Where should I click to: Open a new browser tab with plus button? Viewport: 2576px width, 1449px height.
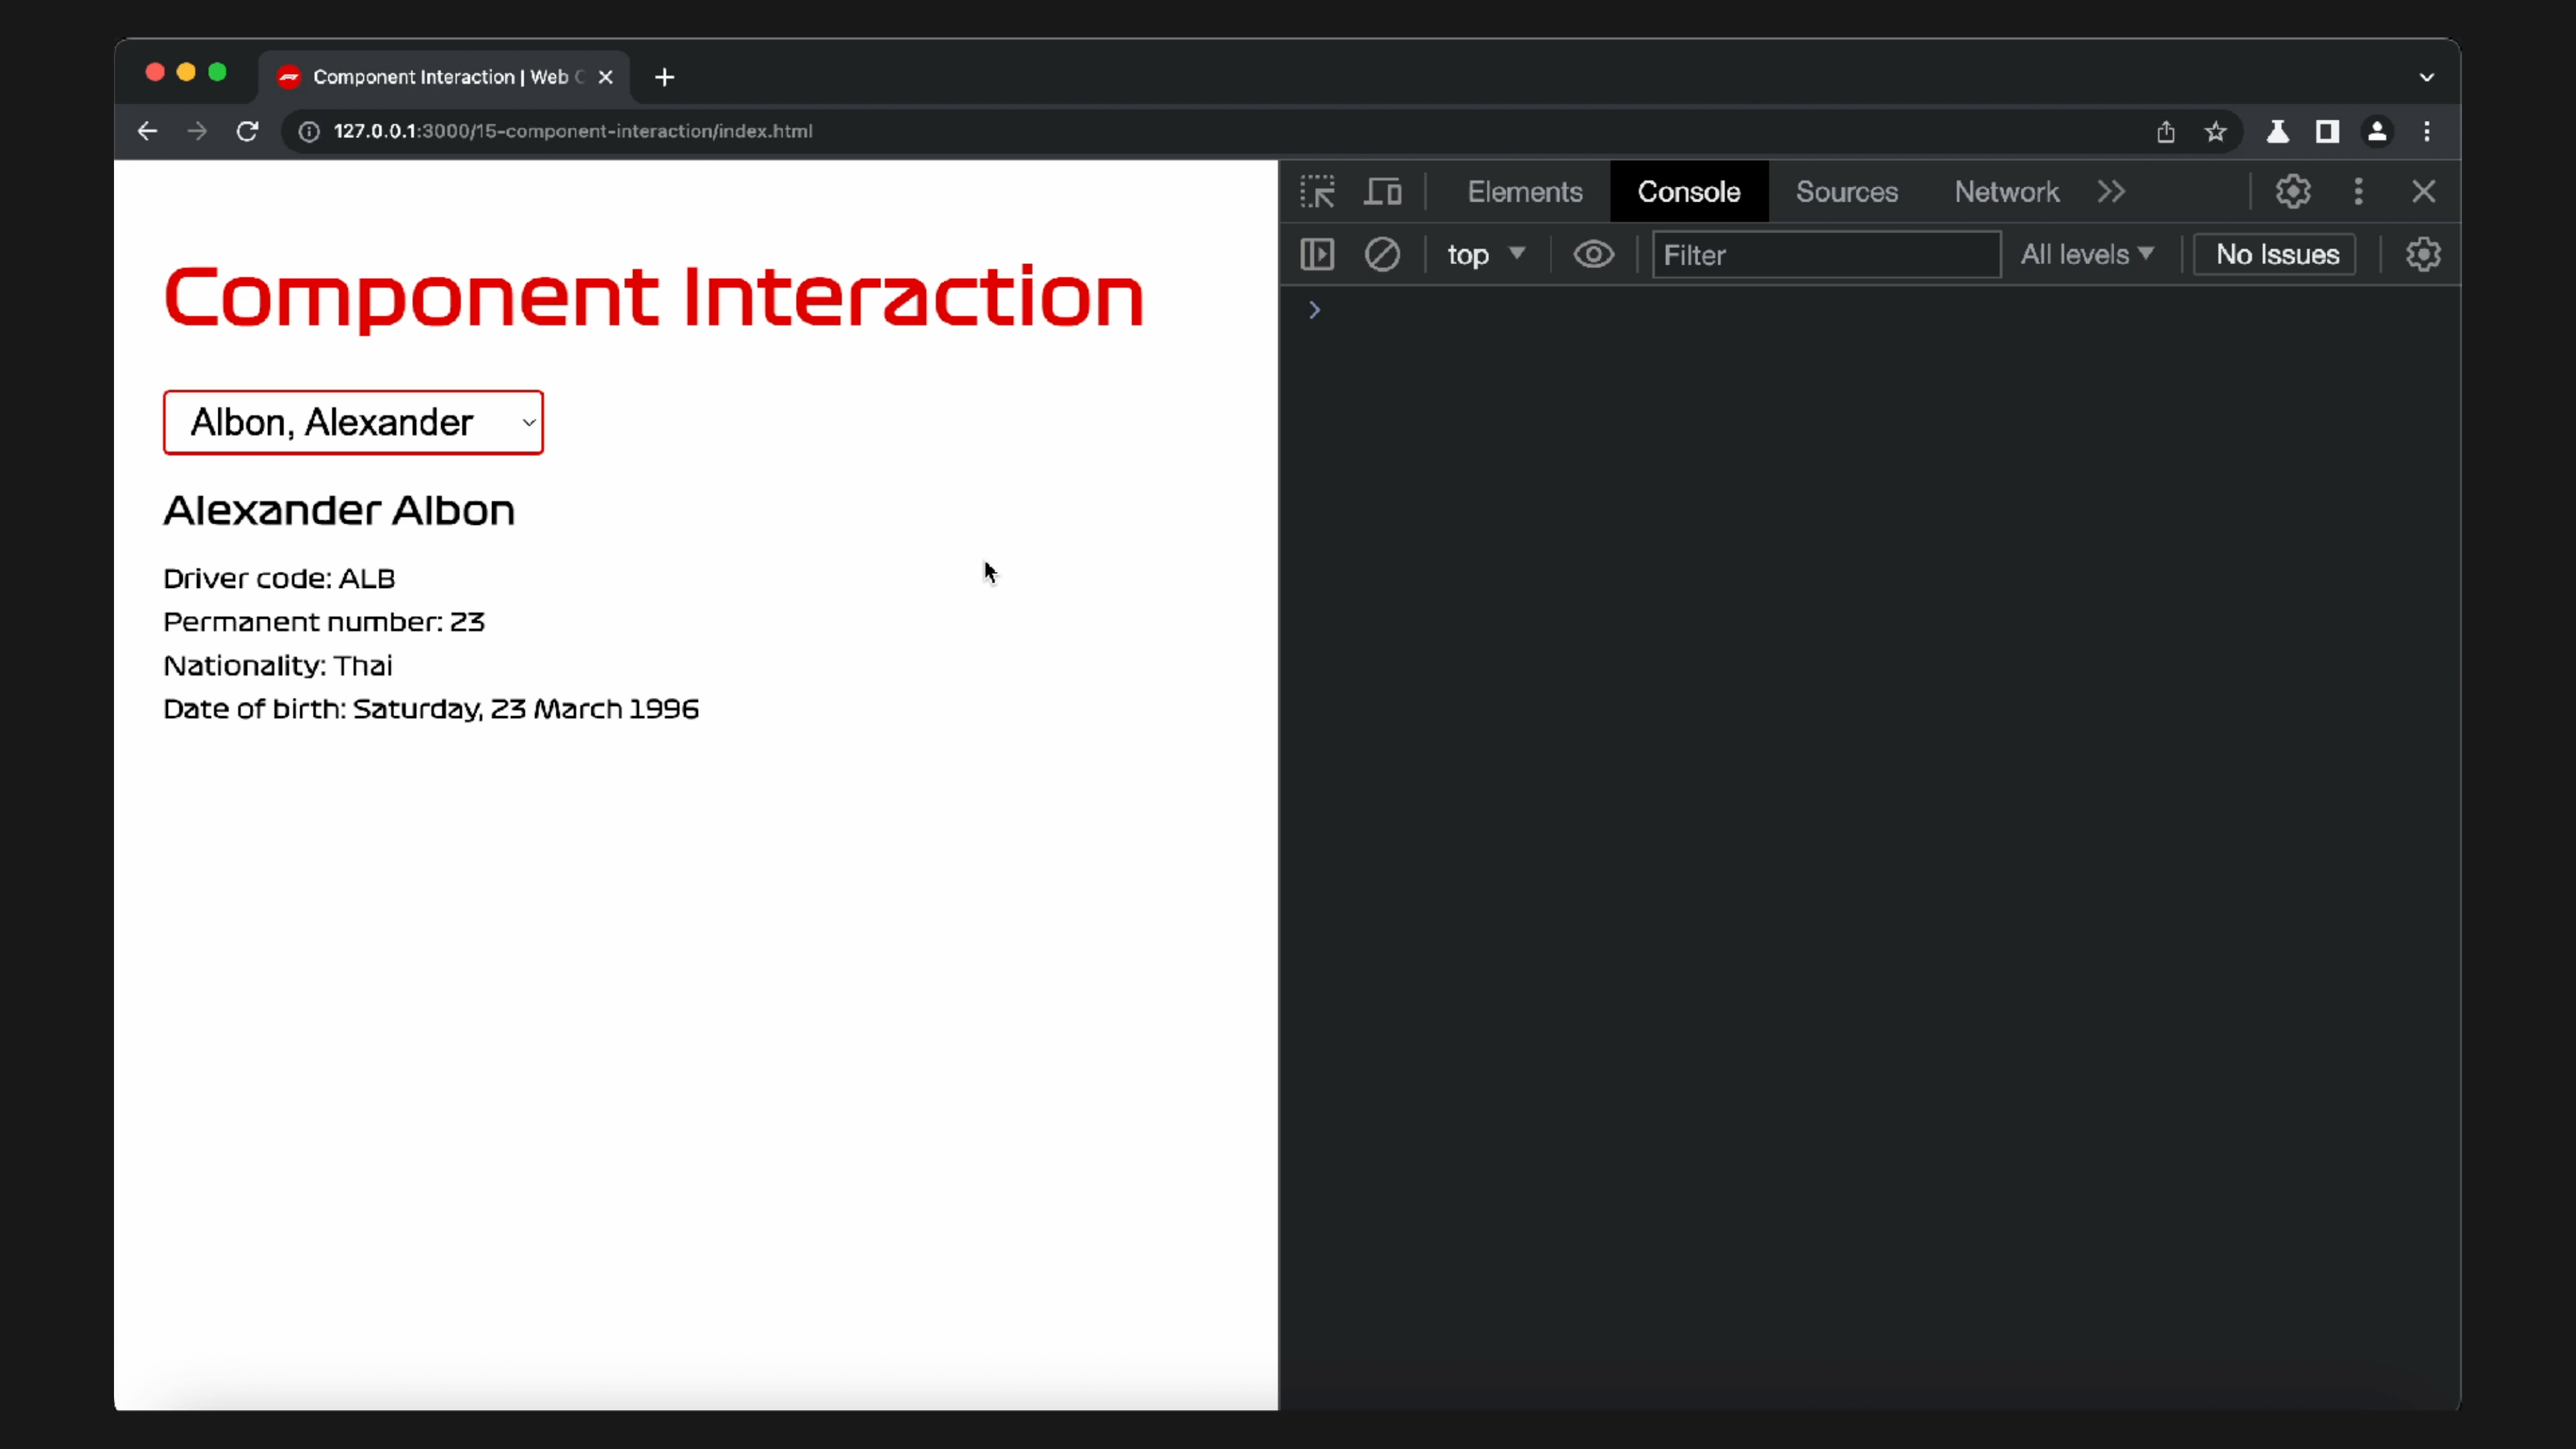(665, 77)
